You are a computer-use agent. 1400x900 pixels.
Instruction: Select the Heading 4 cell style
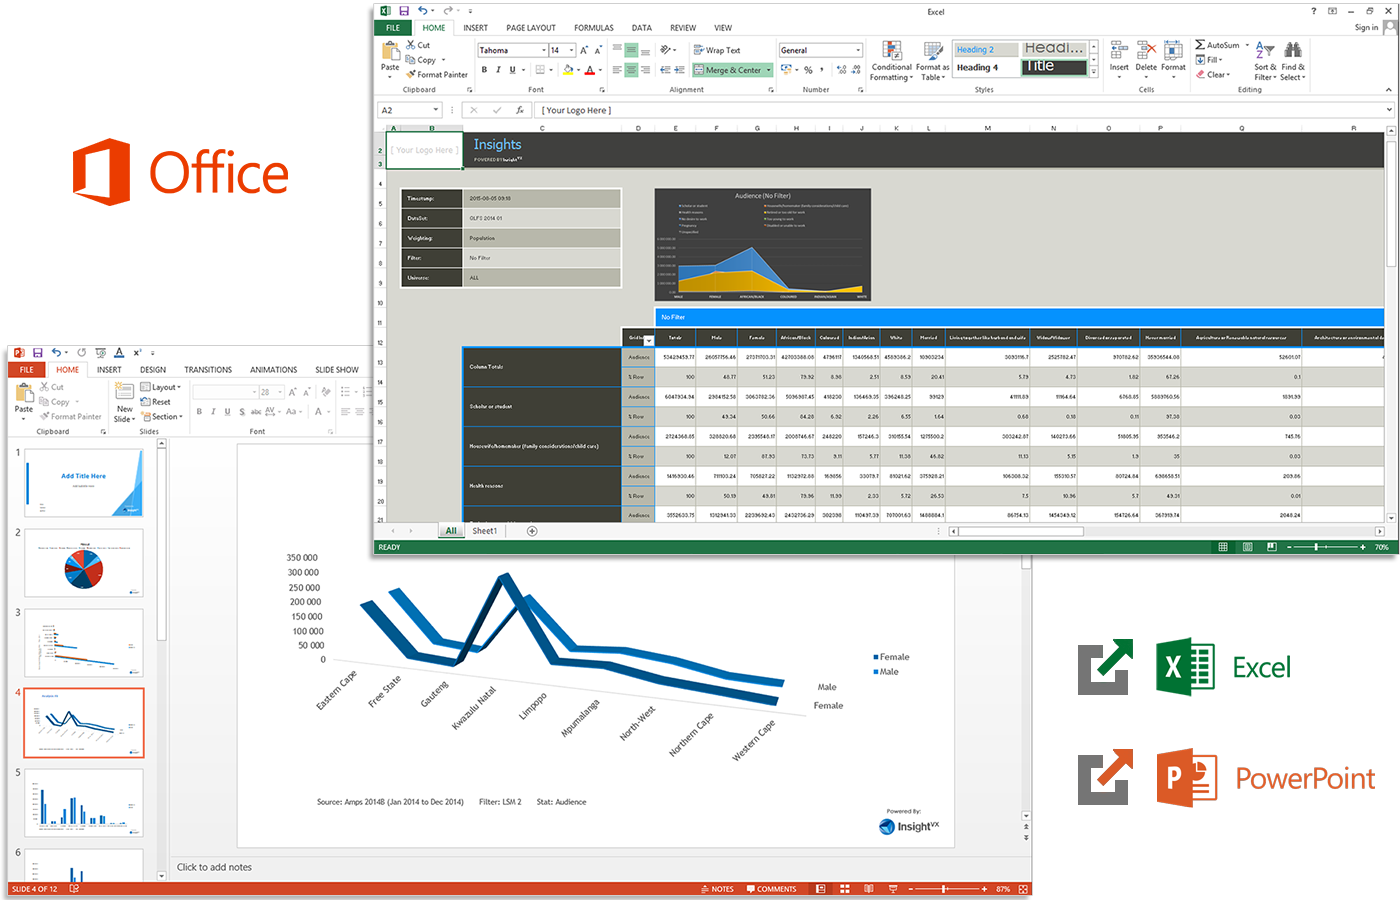[x=986, y=68]
